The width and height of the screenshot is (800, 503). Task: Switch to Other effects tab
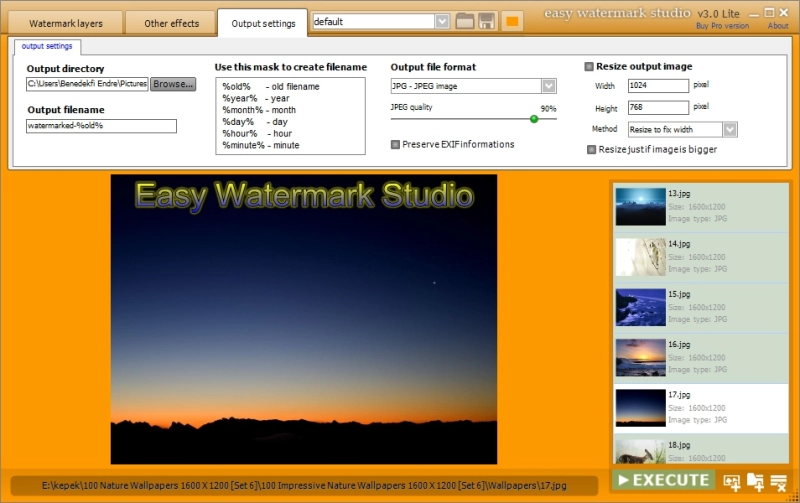pos(171,23)
